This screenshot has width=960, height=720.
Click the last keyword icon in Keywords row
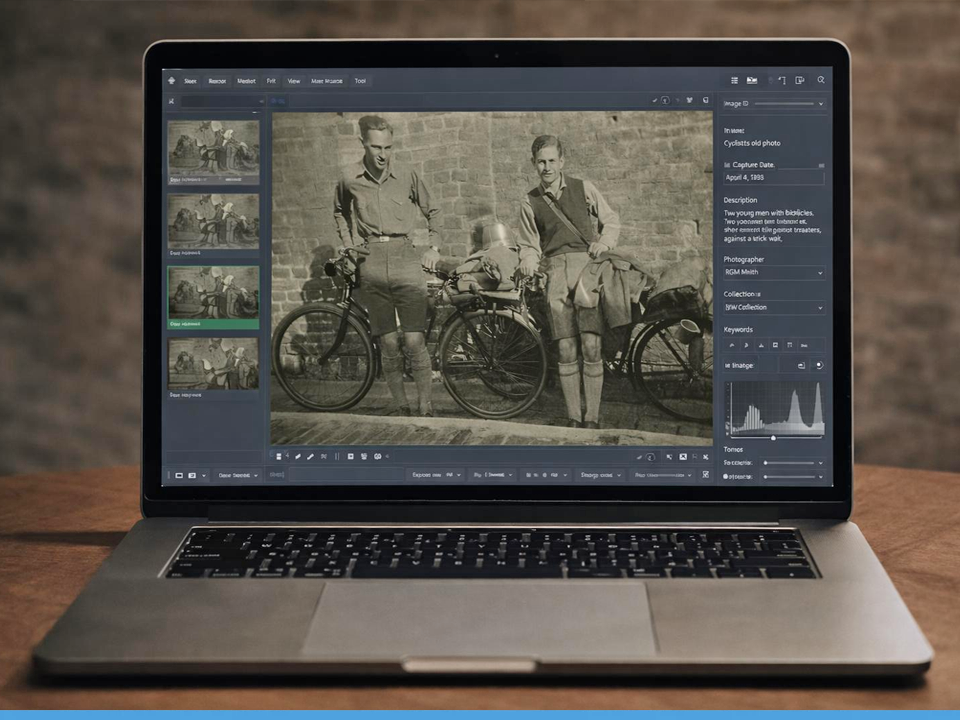pyautogui.click(x=804, y=345)
